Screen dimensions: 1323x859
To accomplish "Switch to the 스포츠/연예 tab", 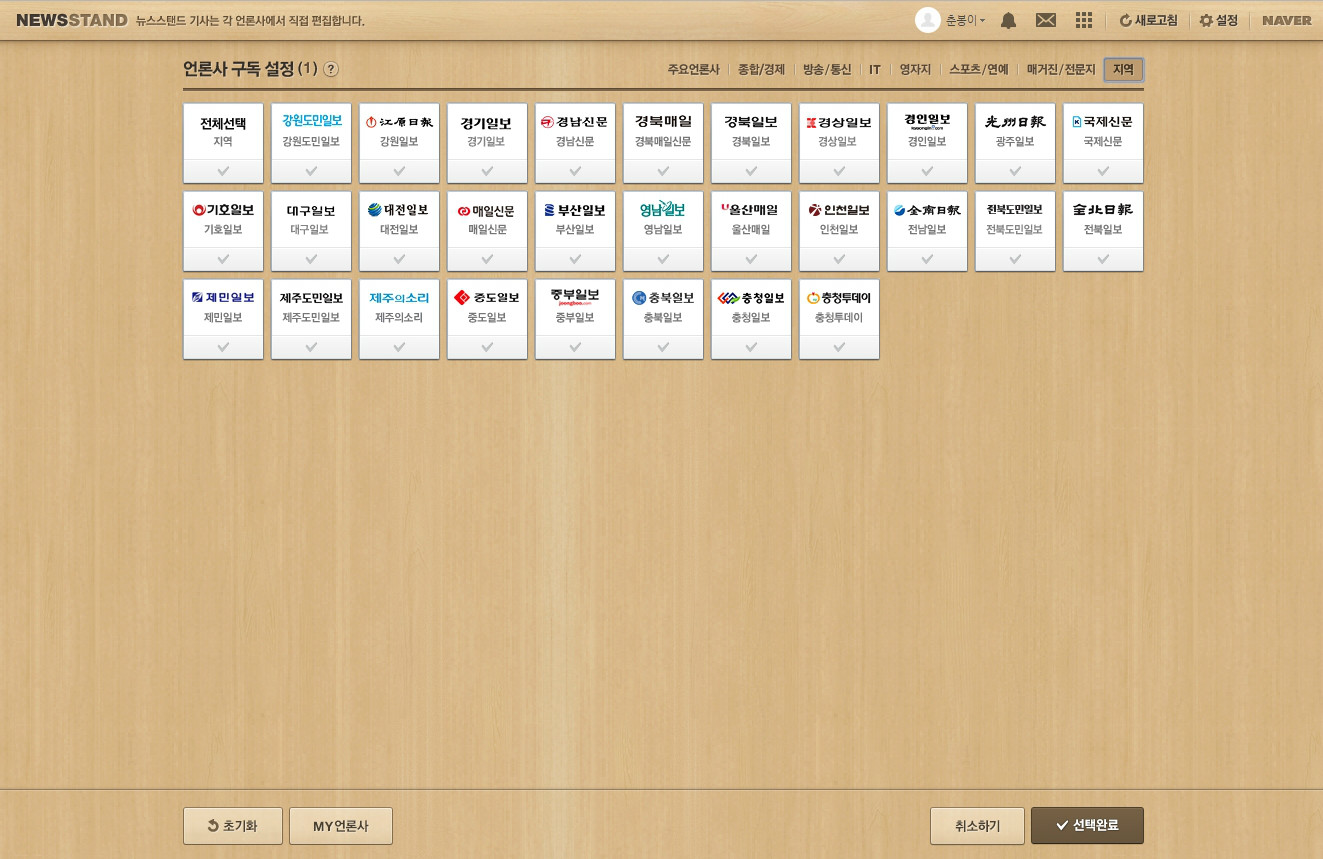I will (x=979, y=70).
